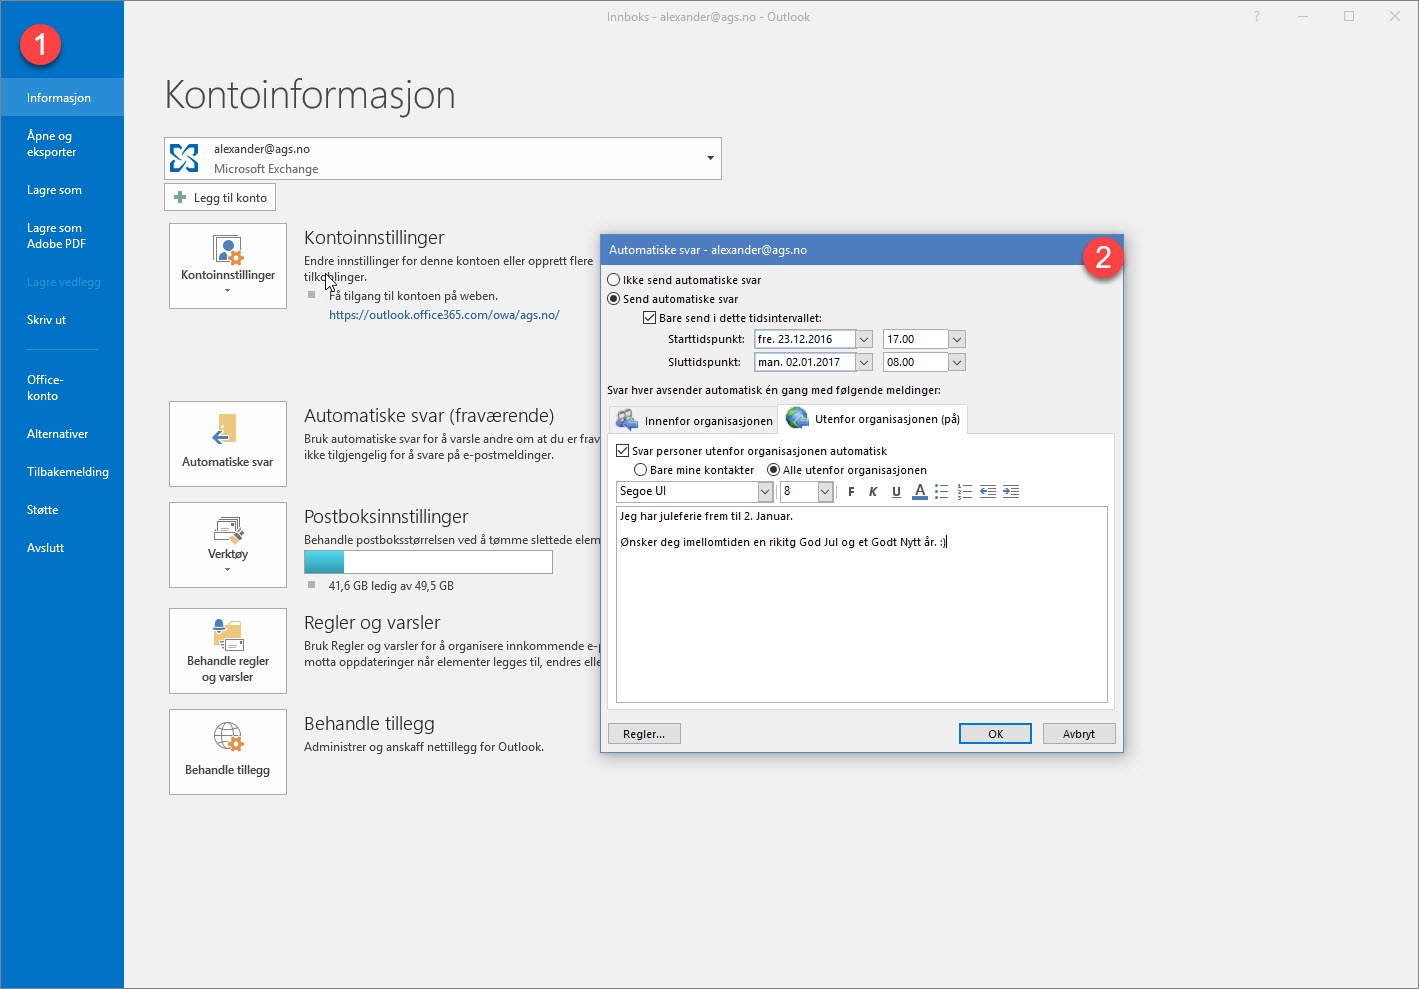This screenshot has width=1419, height=989.
Task: Open 'Office-konto' in sidebar
Action: pyautogui.click(x=62, y=388)
